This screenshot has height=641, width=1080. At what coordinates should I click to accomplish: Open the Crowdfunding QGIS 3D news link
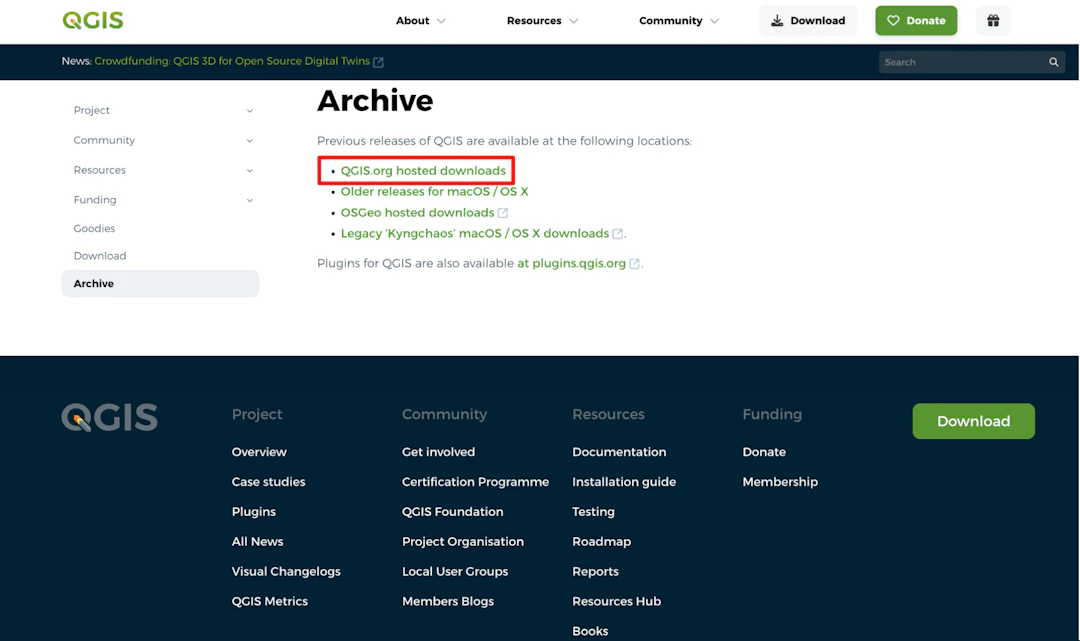pos(232,61)
